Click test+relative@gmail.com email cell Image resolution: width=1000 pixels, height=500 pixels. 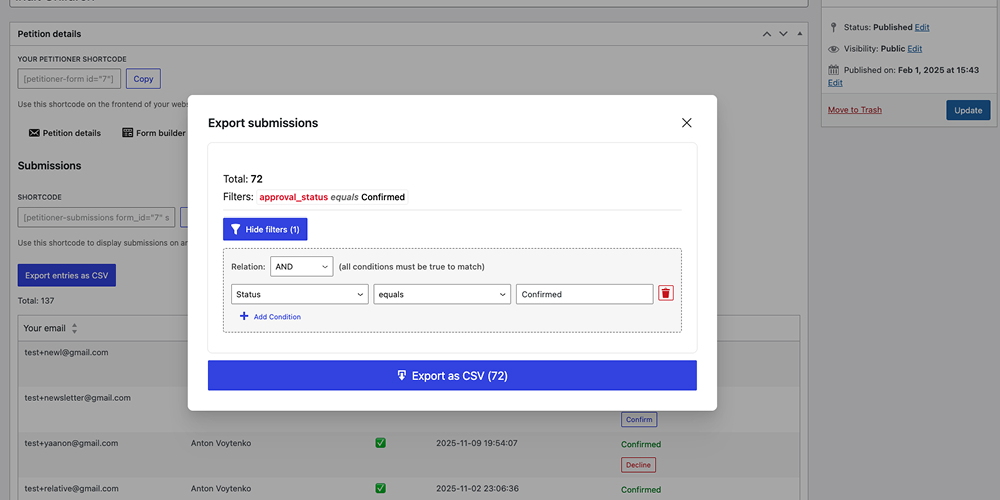[71, 488]
